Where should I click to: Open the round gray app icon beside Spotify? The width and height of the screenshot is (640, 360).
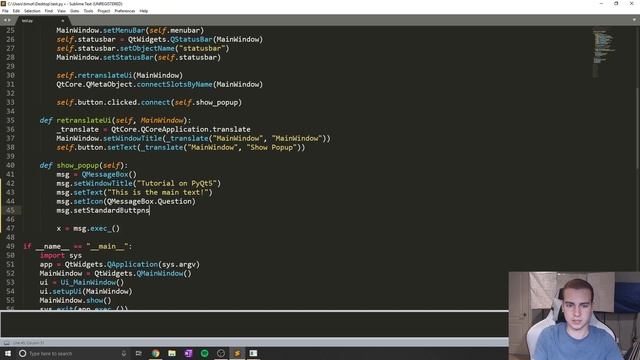pos(221,353)
